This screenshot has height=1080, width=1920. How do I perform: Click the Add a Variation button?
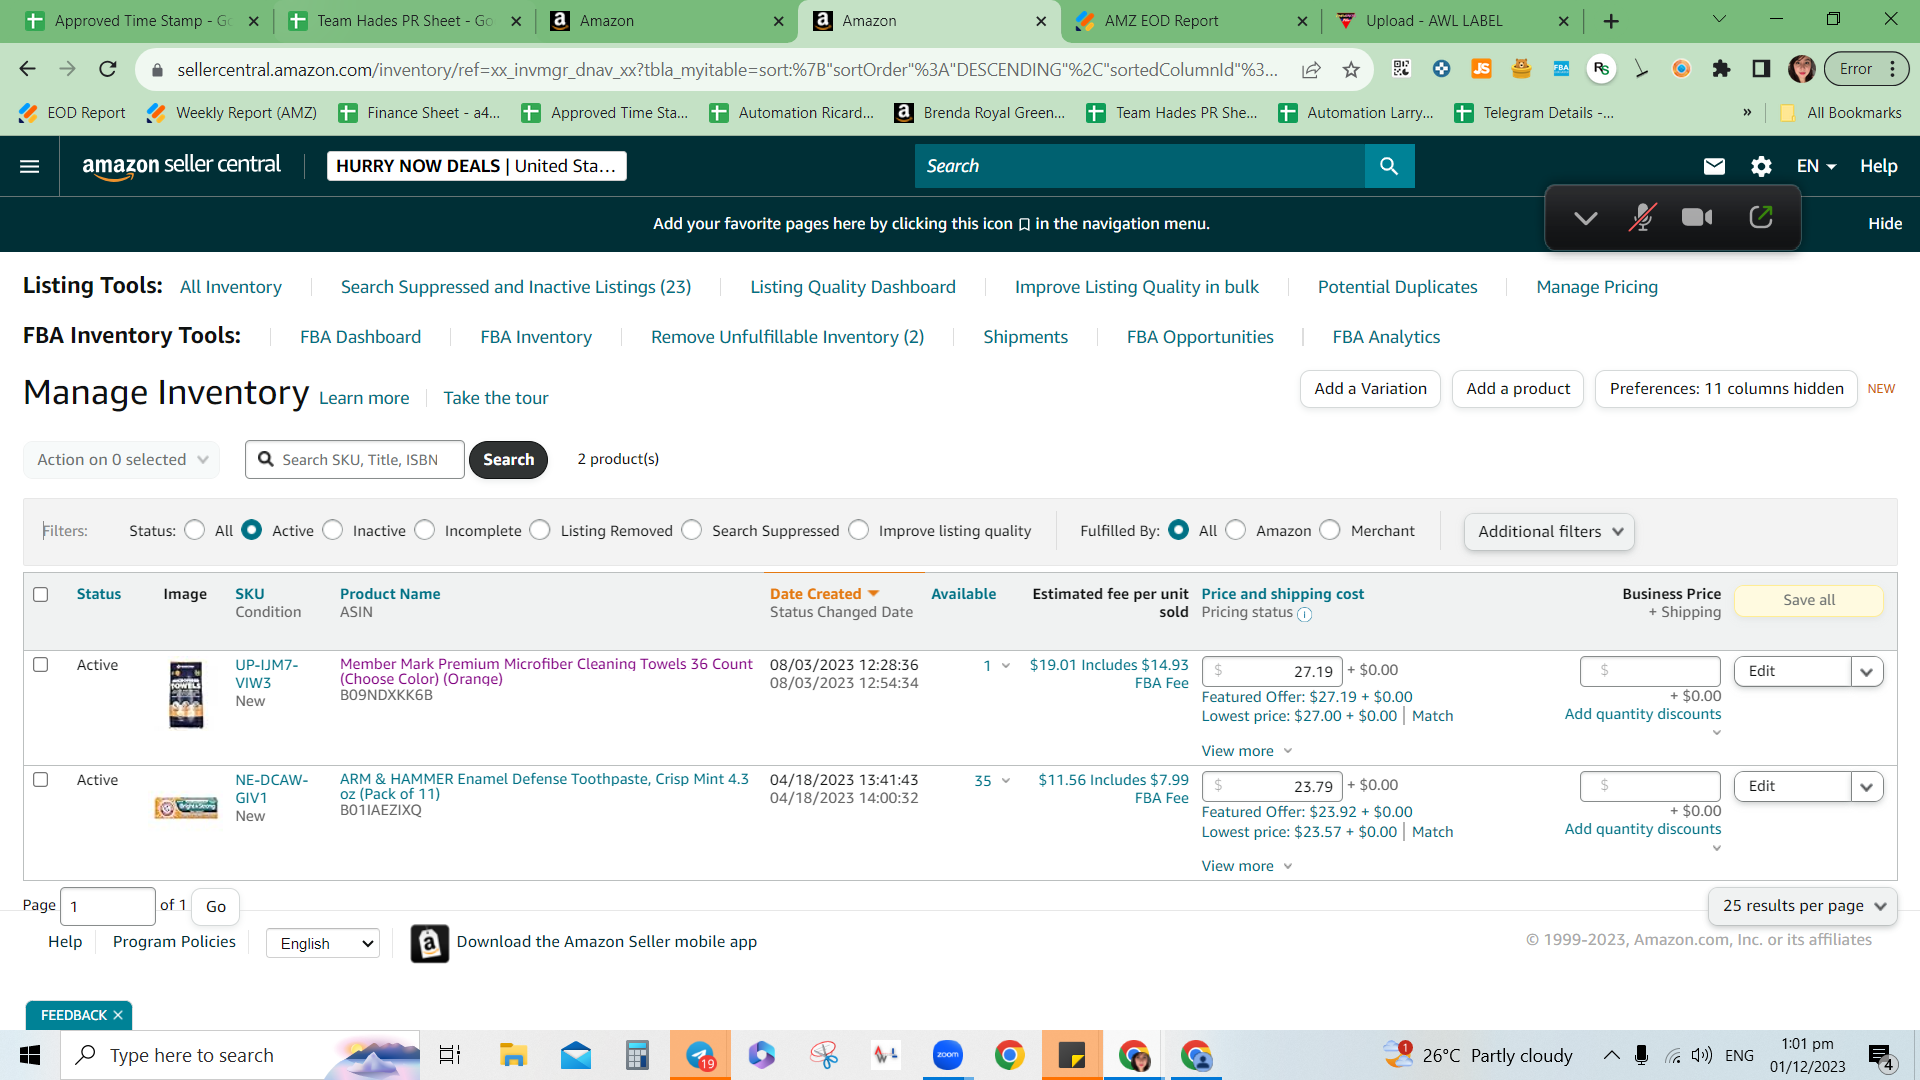click(x=1370, y=389)
